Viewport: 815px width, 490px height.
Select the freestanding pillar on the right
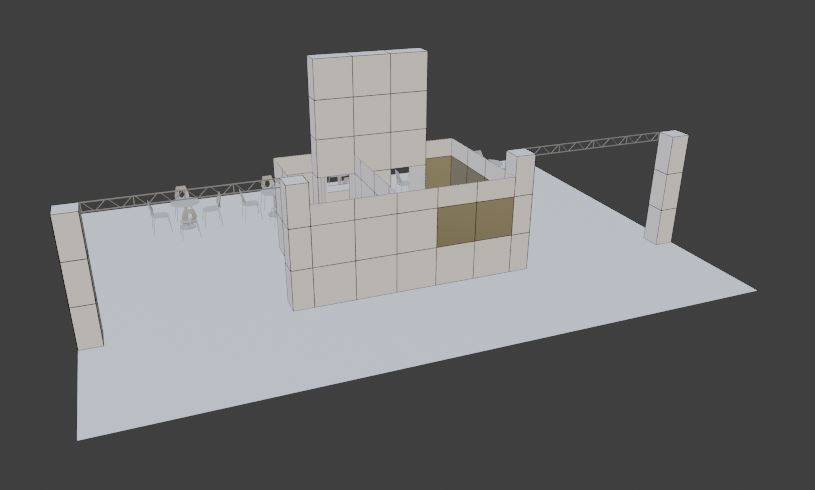coord(668,190)
